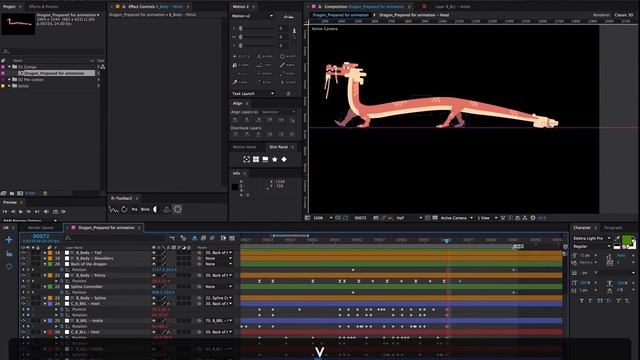Mute audio in Preview panel
The image size is (640, 360).
[x=46, y=211]
